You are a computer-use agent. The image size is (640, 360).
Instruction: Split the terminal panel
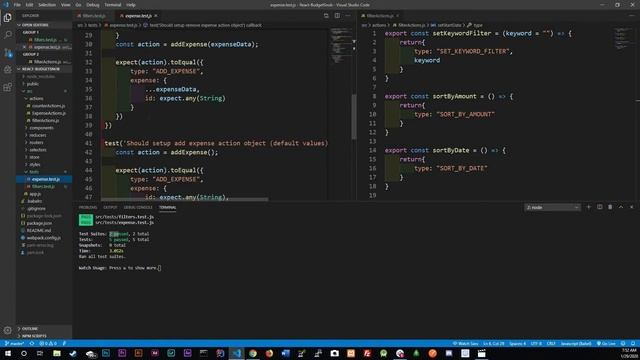(600, 207)
